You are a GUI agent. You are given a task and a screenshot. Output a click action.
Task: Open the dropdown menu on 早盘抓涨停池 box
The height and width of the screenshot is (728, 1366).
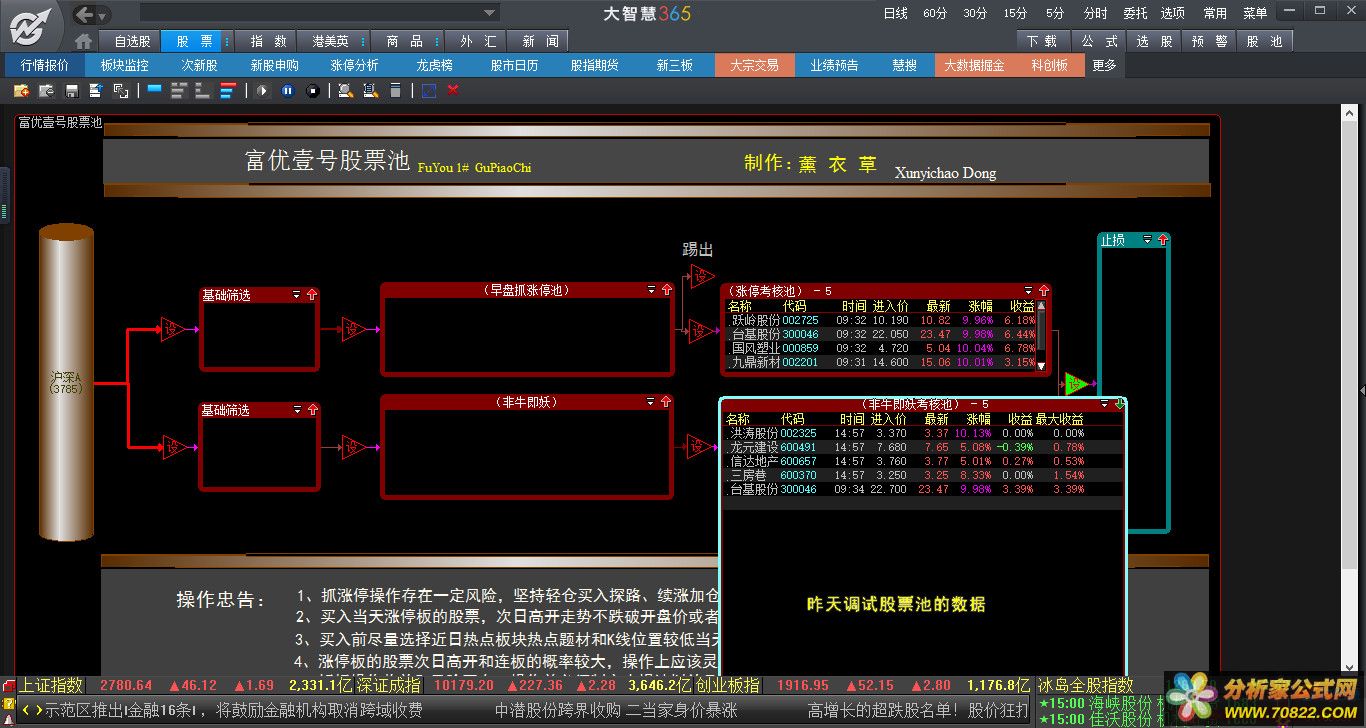652,290
